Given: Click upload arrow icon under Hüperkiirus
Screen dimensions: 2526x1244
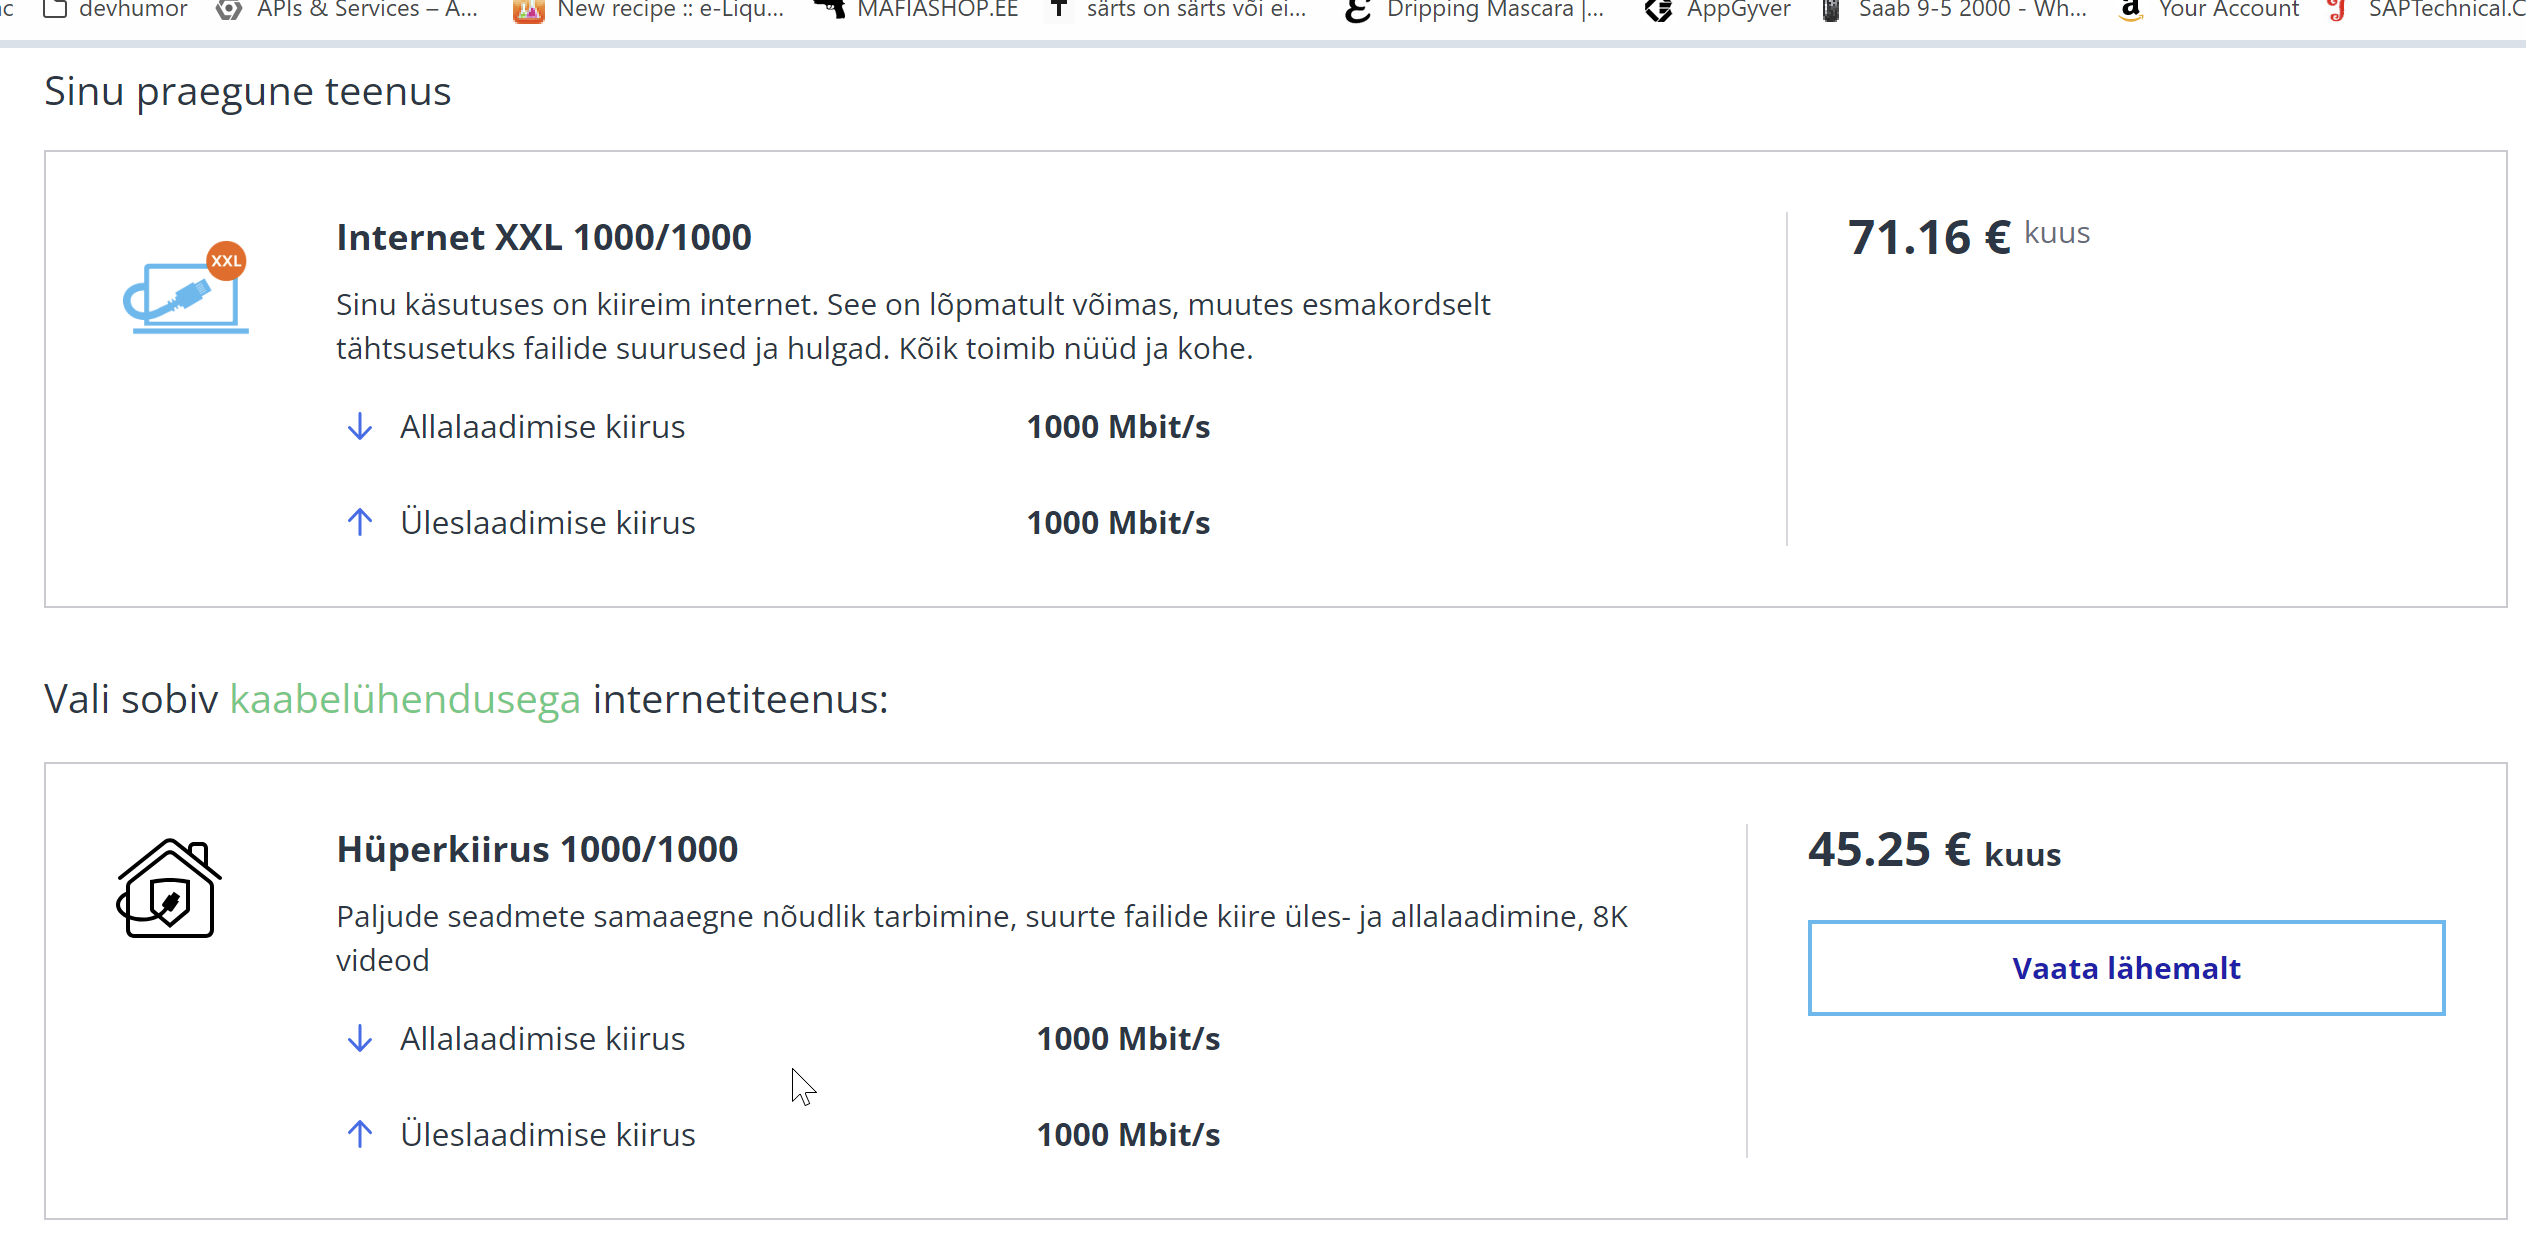Looking at the screenshot, I should click(360, 1134).
